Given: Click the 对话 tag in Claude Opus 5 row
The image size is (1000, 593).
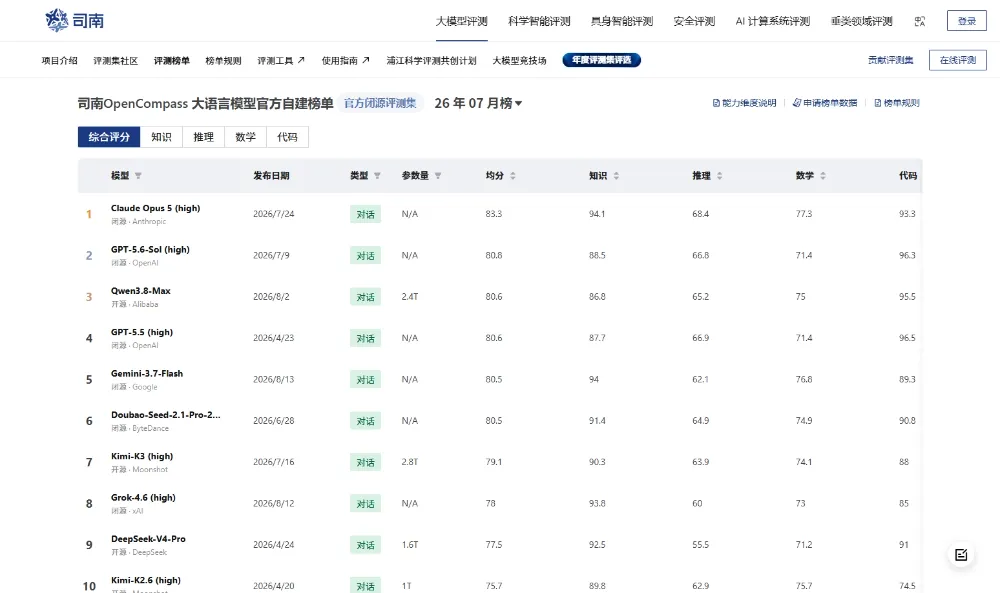Looking at the screenshot, I should click(x=365, y=214).
